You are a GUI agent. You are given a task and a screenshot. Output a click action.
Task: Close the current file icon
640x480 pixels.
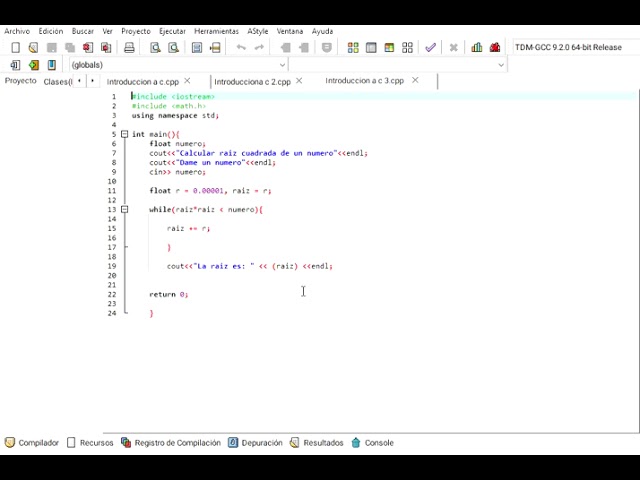88,47
